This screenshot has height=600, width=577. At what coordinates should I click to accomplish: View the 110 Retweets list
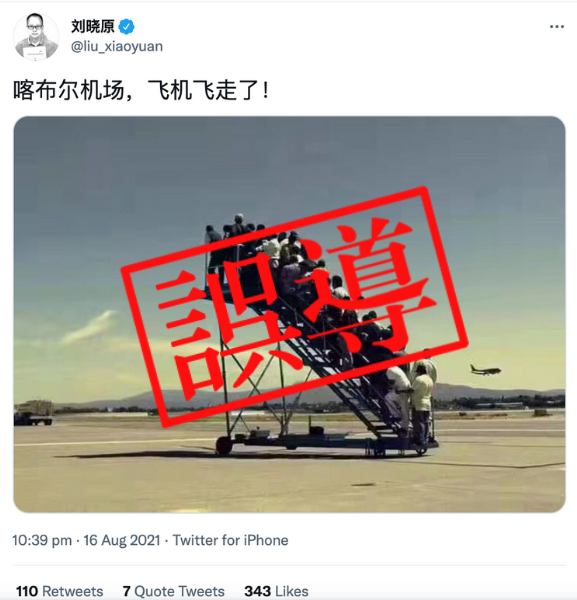60,591
